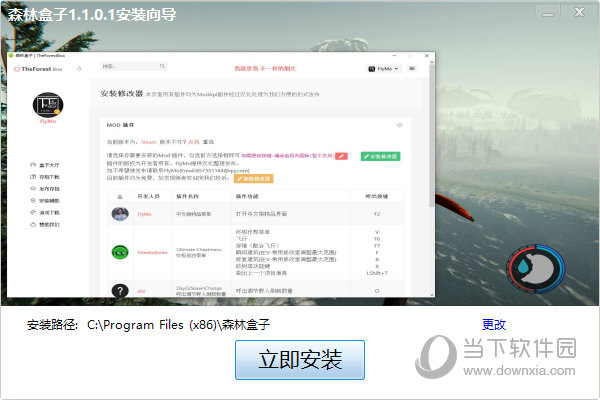Click the TheForest Box logo in preview
The width and height of the screenshot is (600, 400).
[x=38, y=69]
